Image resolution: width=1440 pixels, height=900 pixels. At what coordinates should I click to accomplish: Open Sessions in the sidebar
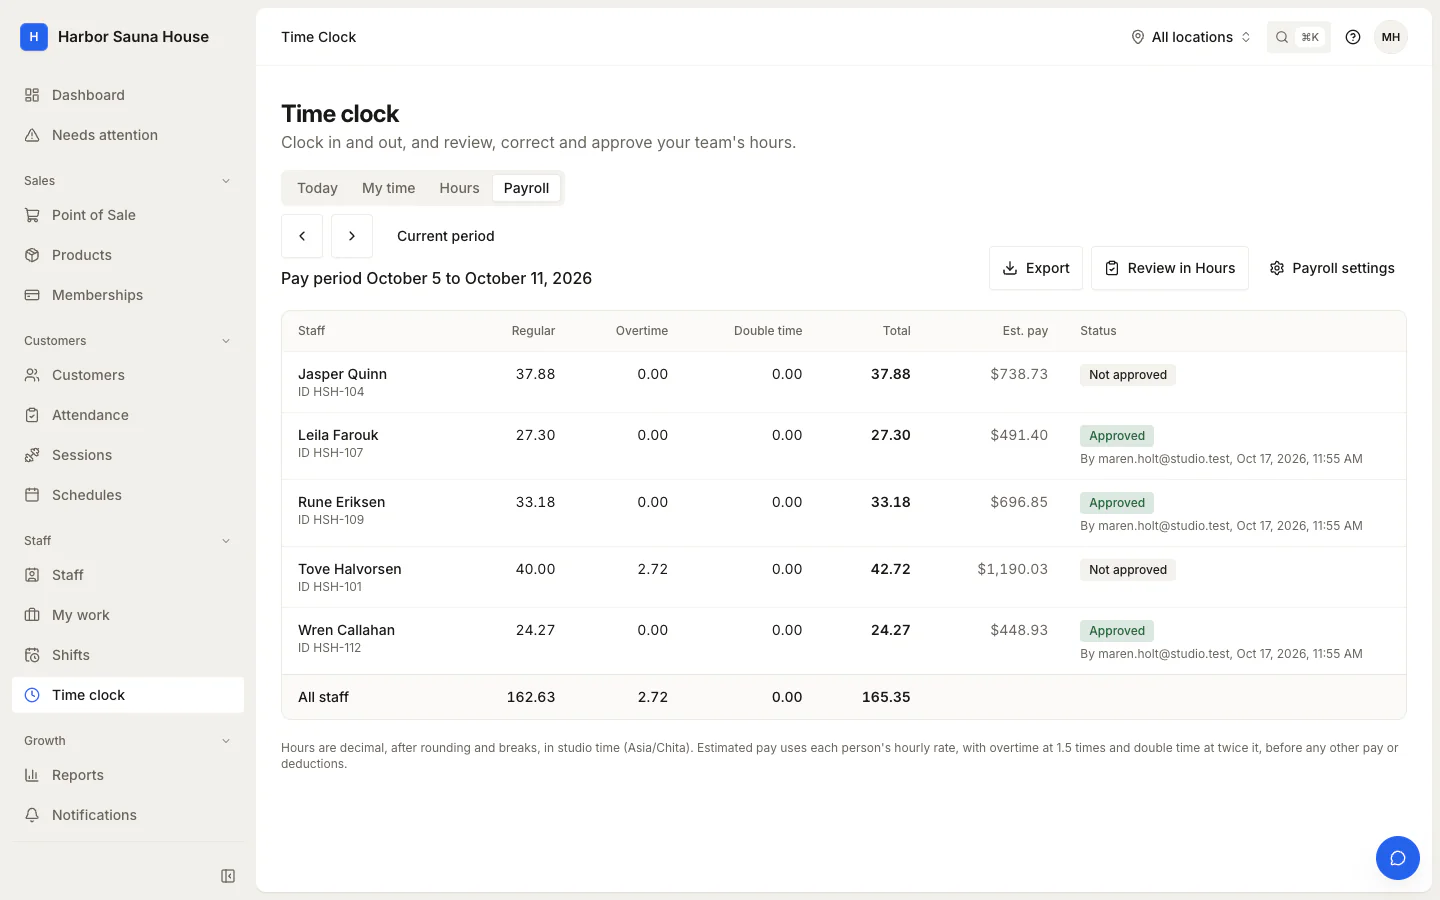coord(128,455)
